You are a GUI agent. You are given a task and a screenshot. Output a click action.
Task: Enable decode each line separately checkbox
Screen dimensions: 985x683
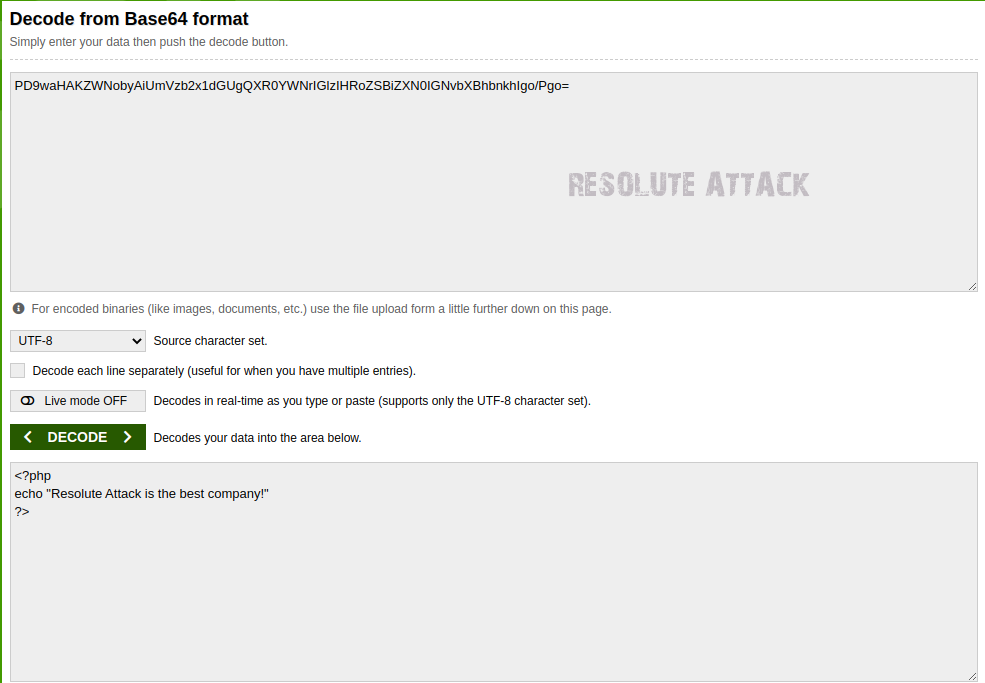point(18,370)
